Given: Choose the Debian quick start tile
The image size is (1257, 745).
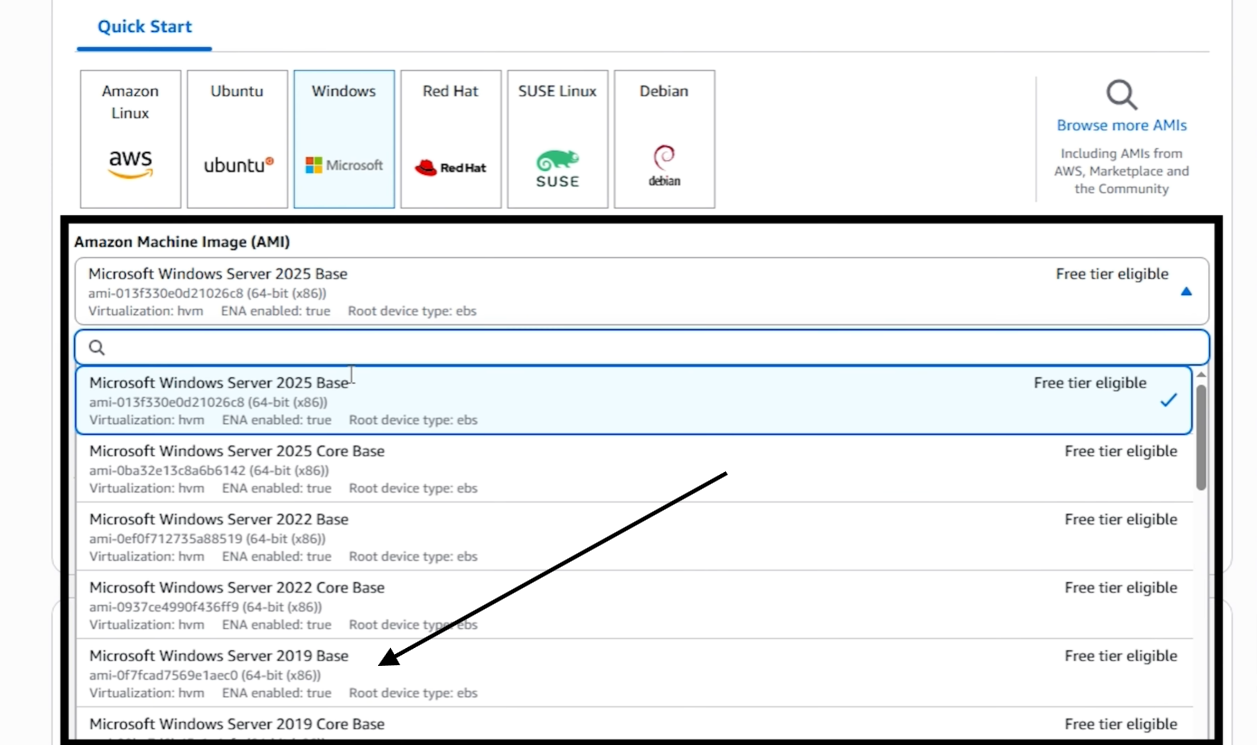Looking at the screenshot, I should (664, 139).
